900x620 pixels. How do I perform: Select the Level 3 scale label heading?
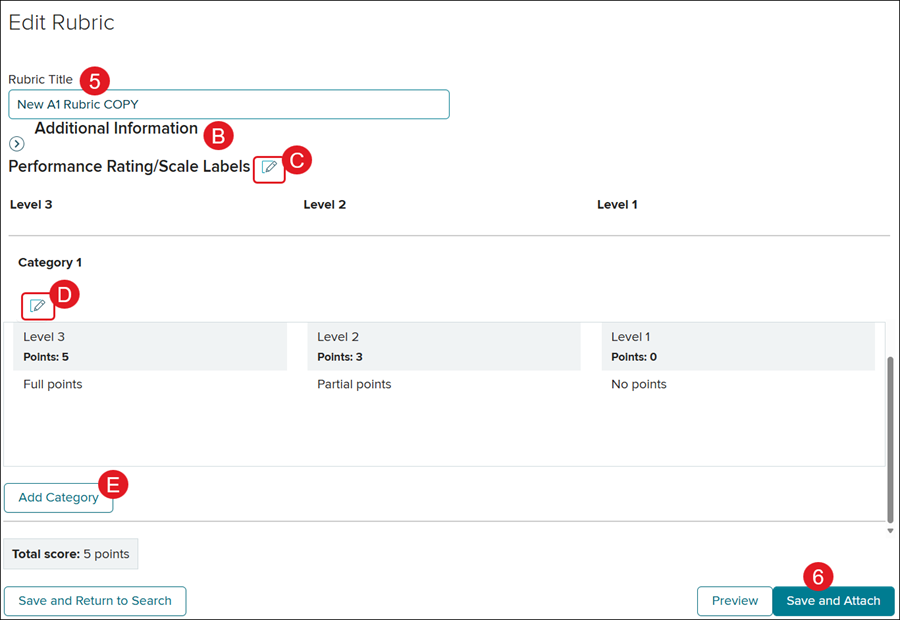click(31, 205)
